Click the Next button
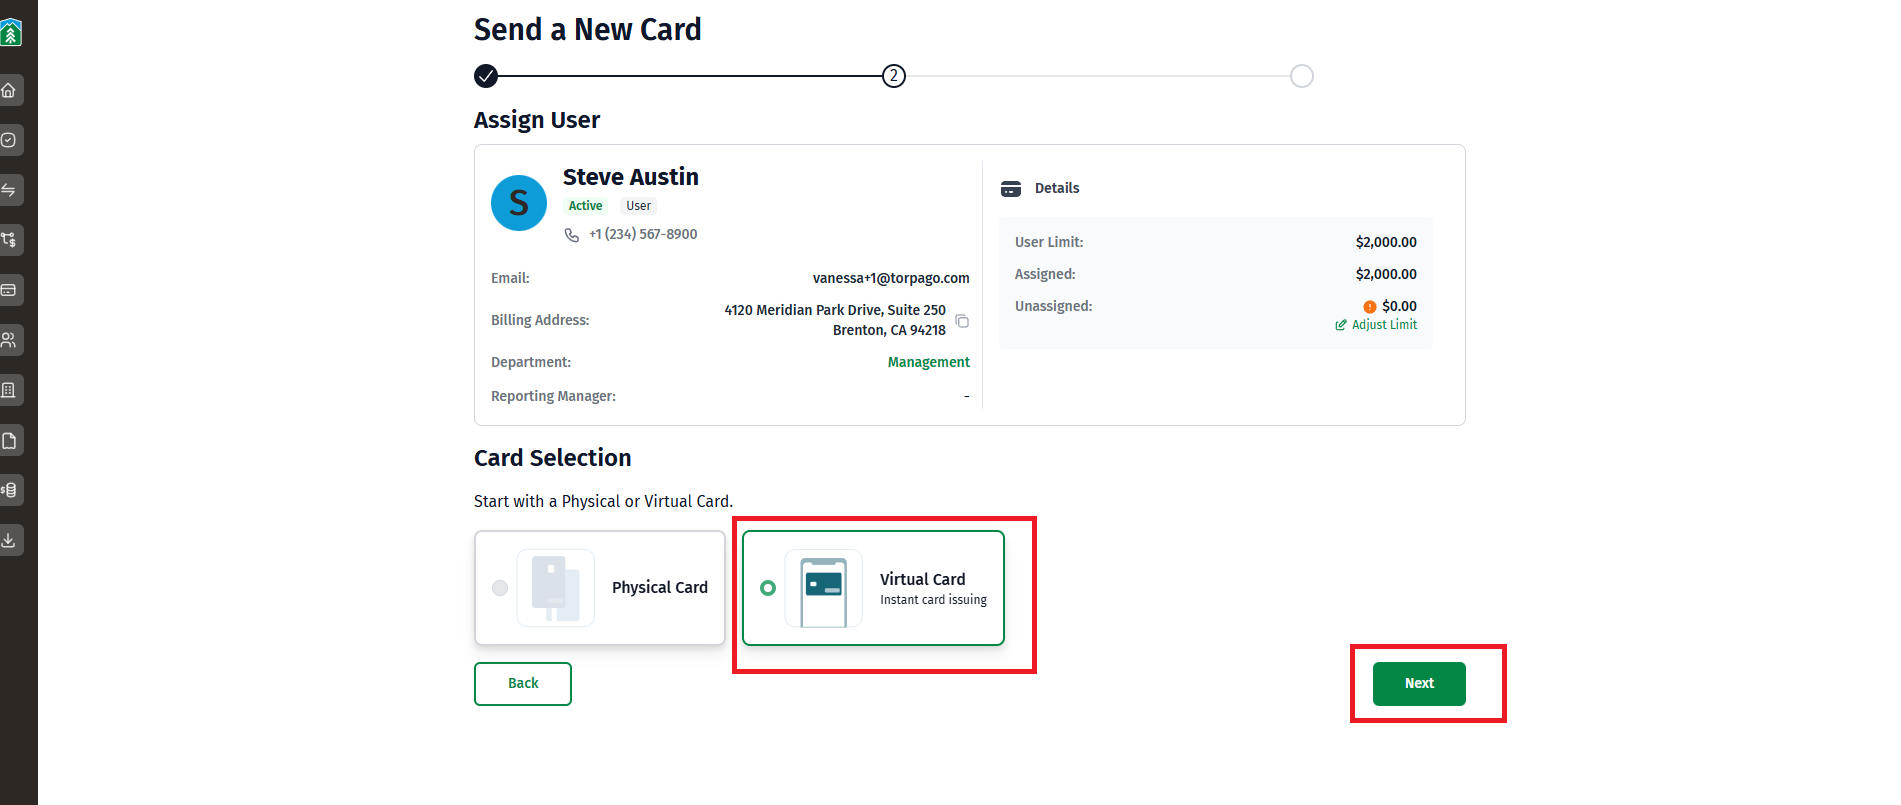 click(1419, 684)
